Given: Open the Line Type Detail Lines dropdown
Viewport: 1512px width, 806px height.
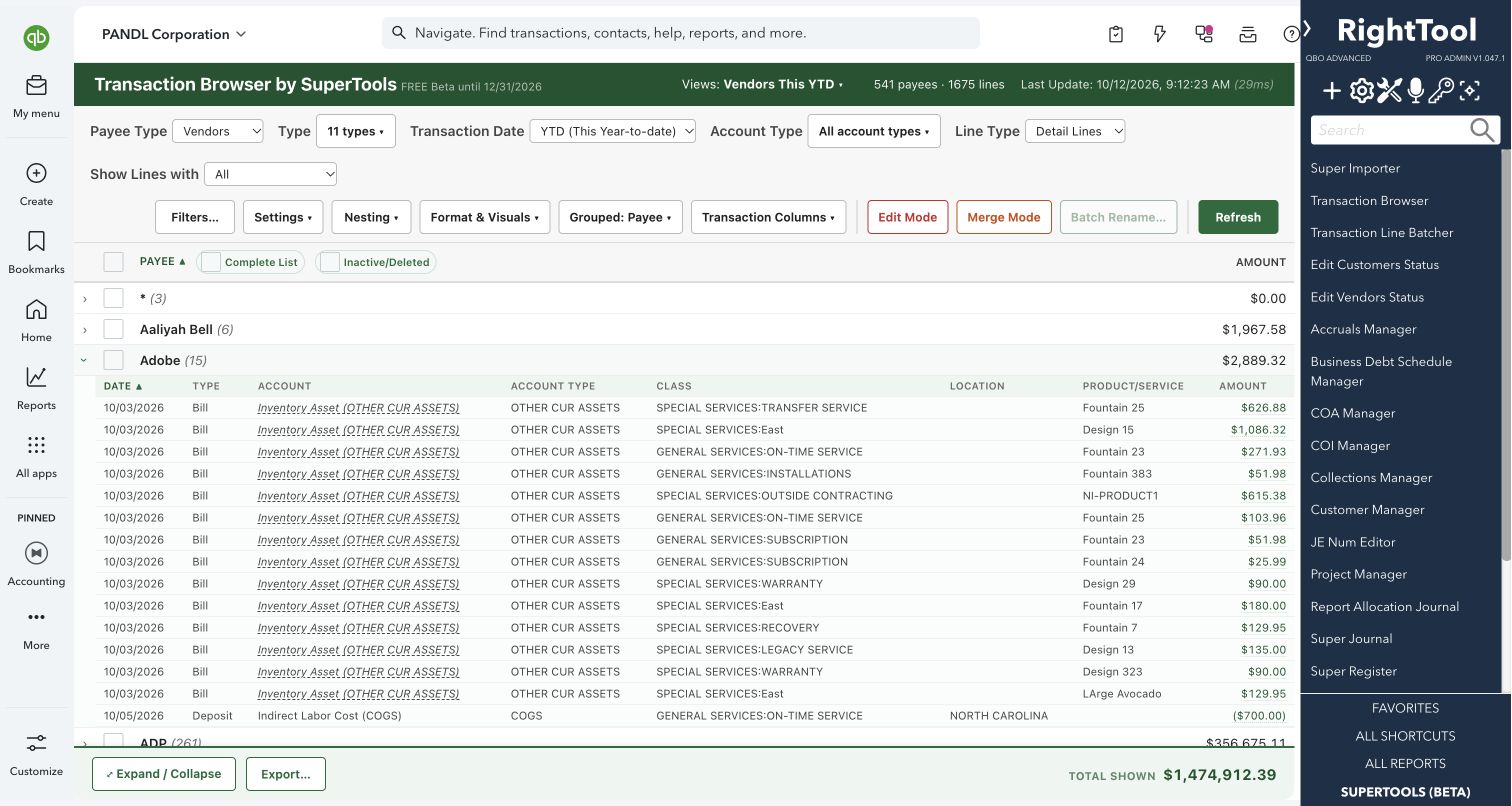Looking at the screenshot, I should (1075, 131).
